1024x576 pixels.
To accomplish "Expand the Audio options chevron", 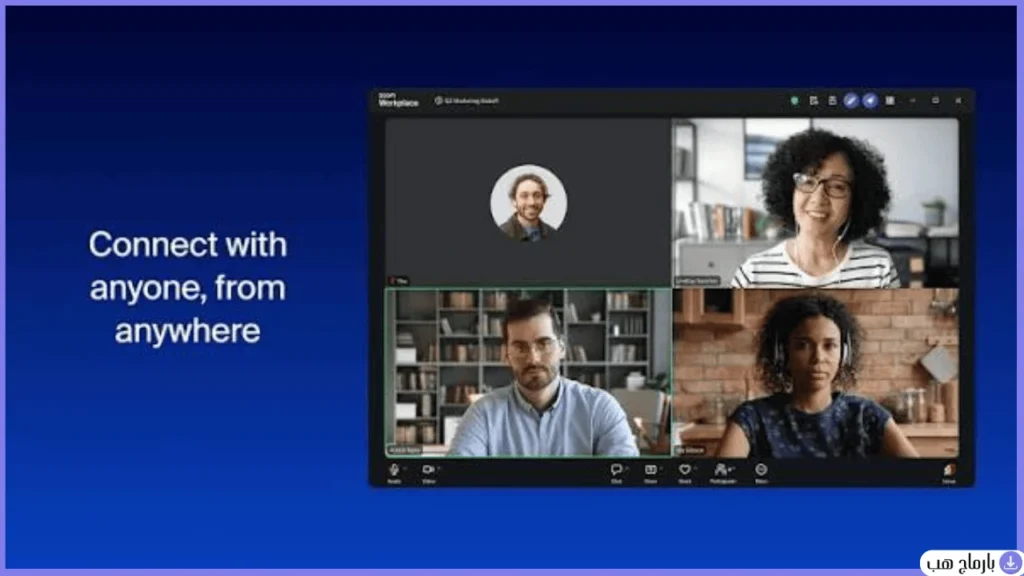I will click(x=405, y=468).
